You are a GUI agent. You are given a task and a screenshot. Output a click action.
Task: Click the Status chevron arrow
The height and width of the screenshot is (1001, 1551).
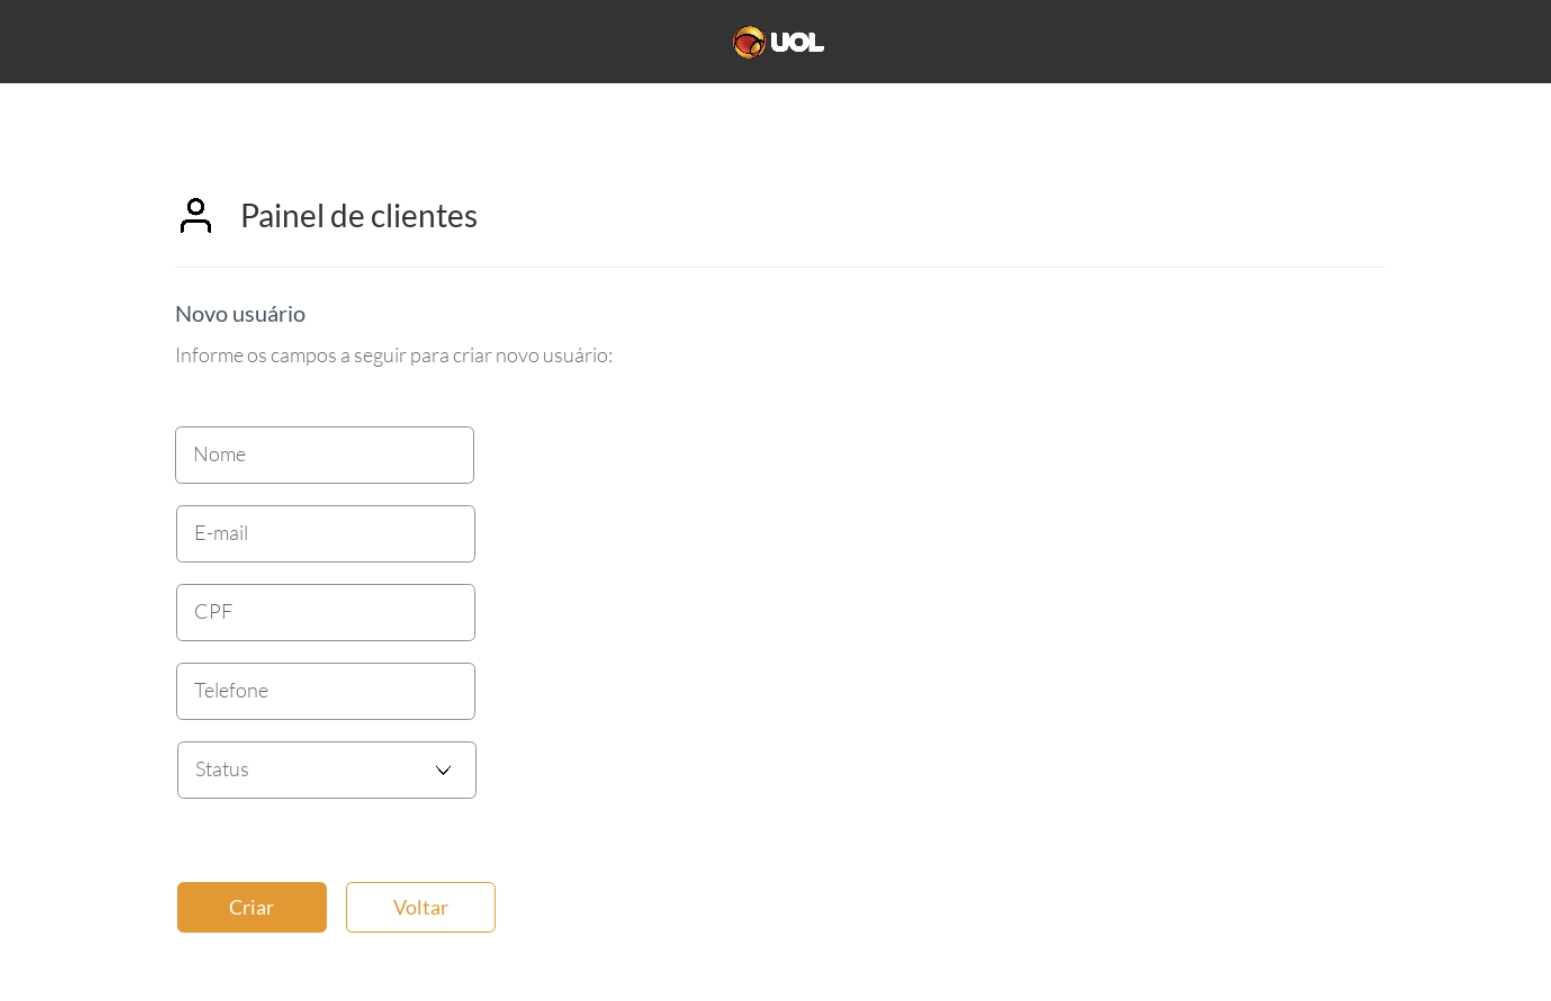pos(443,770)
